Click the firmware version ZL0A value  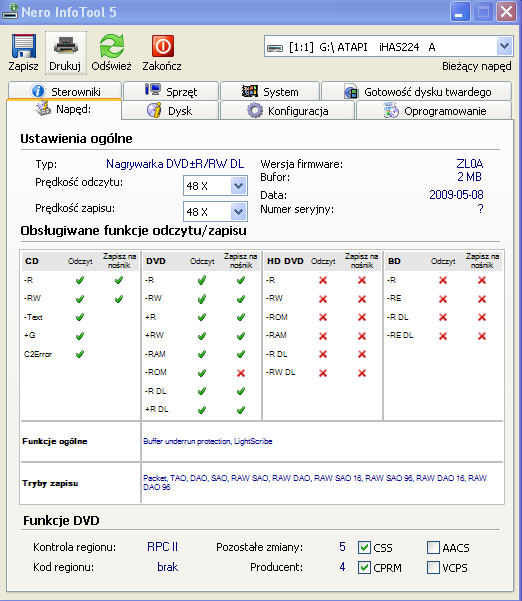(469, 164)
